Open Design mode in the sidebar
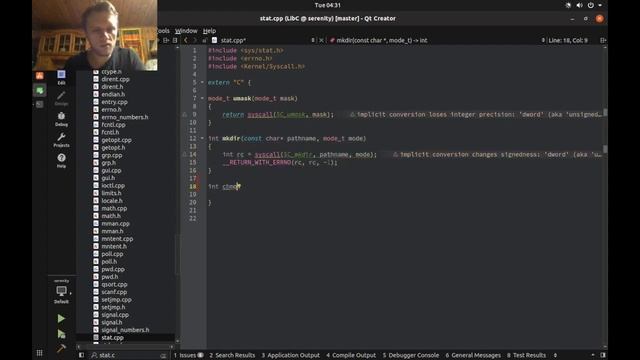The image size is (640, 360). (x=61, y=98)
